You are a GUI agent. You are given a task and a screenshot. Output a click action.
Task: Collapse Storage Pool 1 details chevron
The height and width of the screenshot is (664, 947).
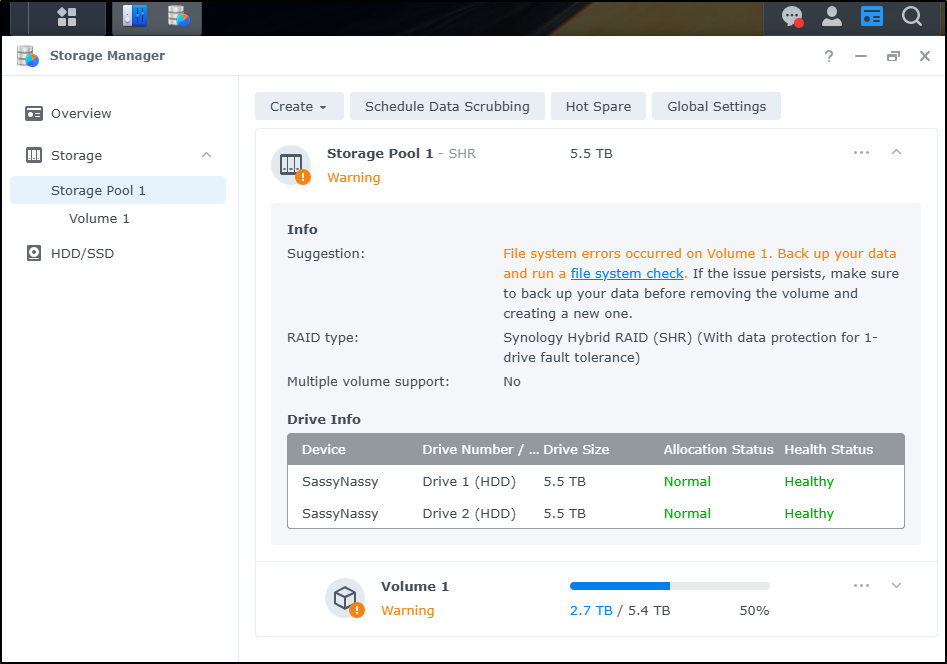[896, 152]
